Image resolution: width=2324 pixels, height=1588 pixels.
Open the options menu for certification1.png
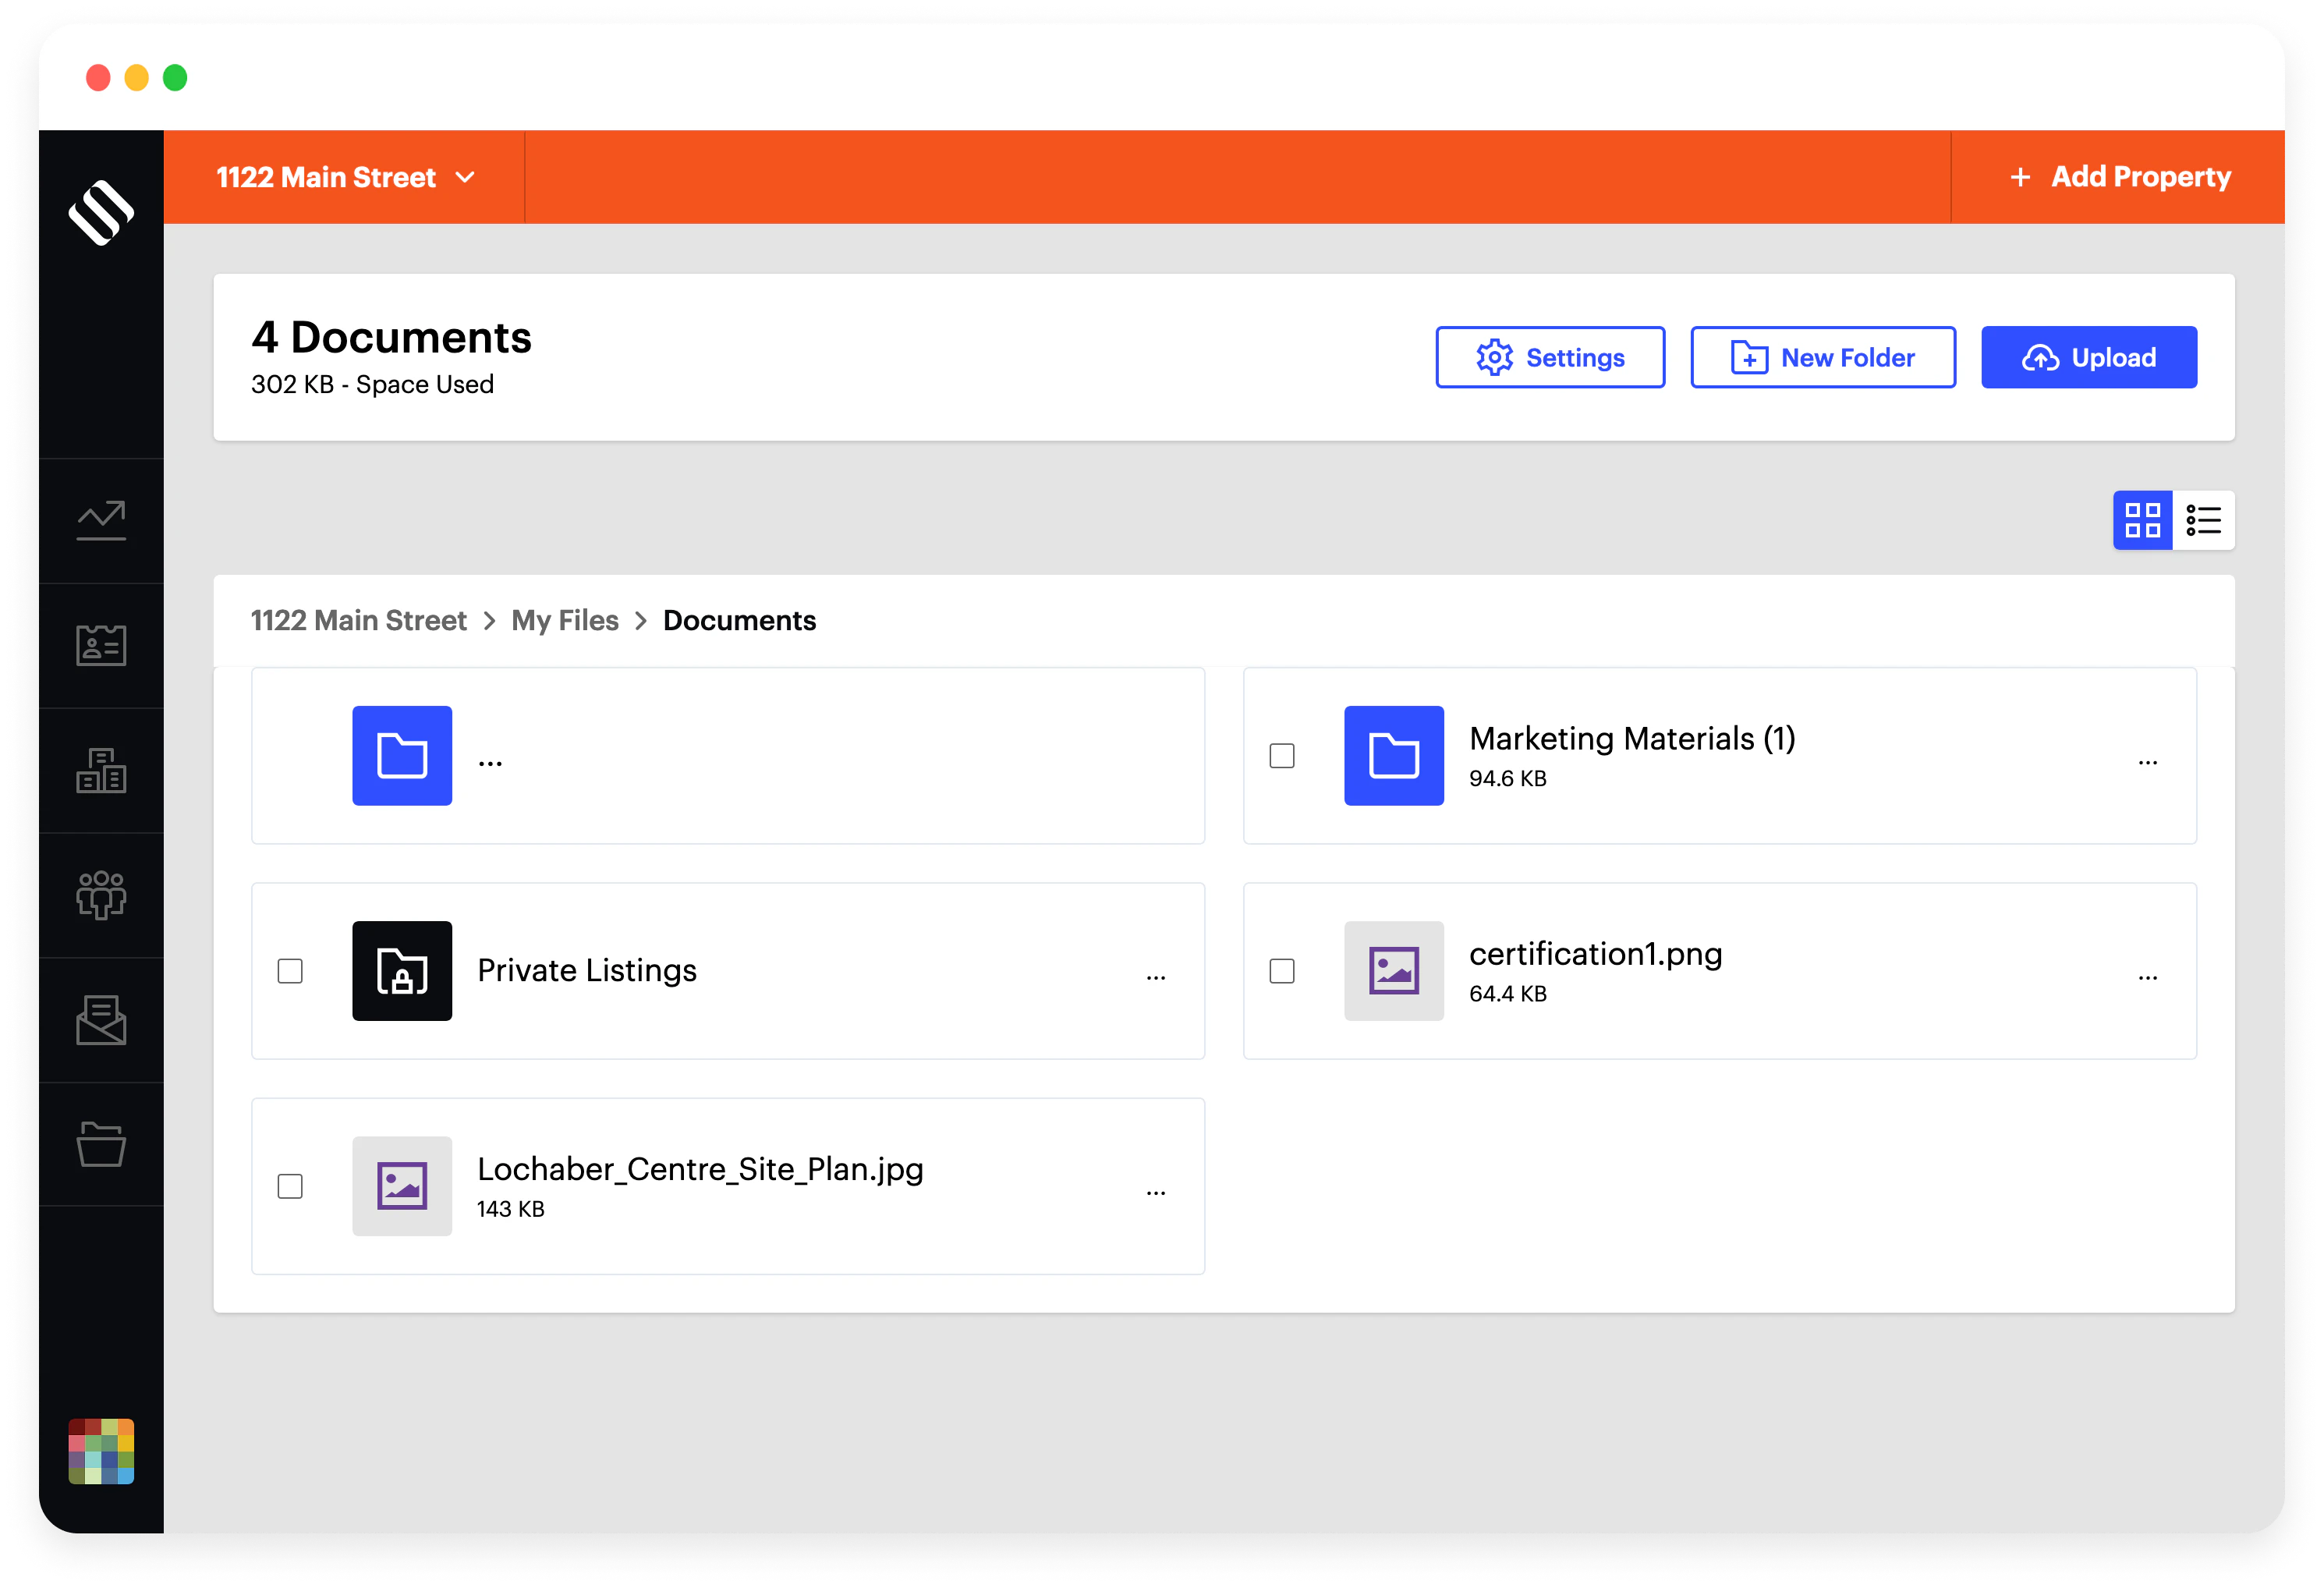2148,976
